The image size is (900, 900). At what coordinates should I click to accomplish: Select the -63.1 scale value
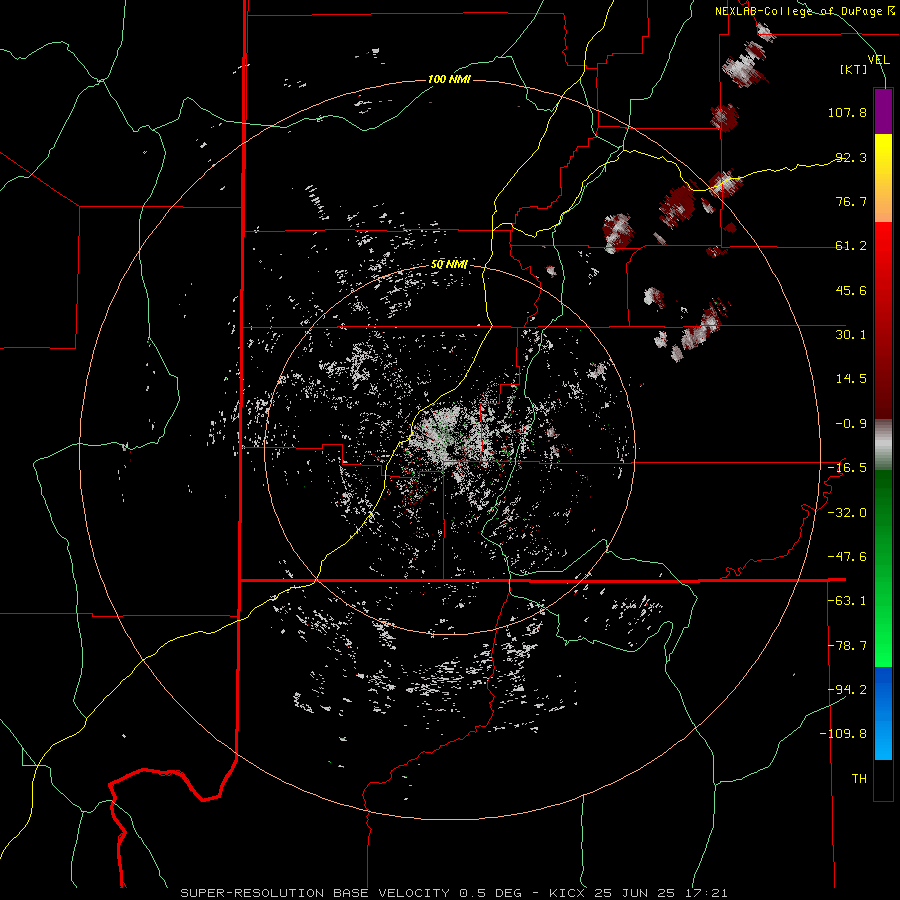847,601
